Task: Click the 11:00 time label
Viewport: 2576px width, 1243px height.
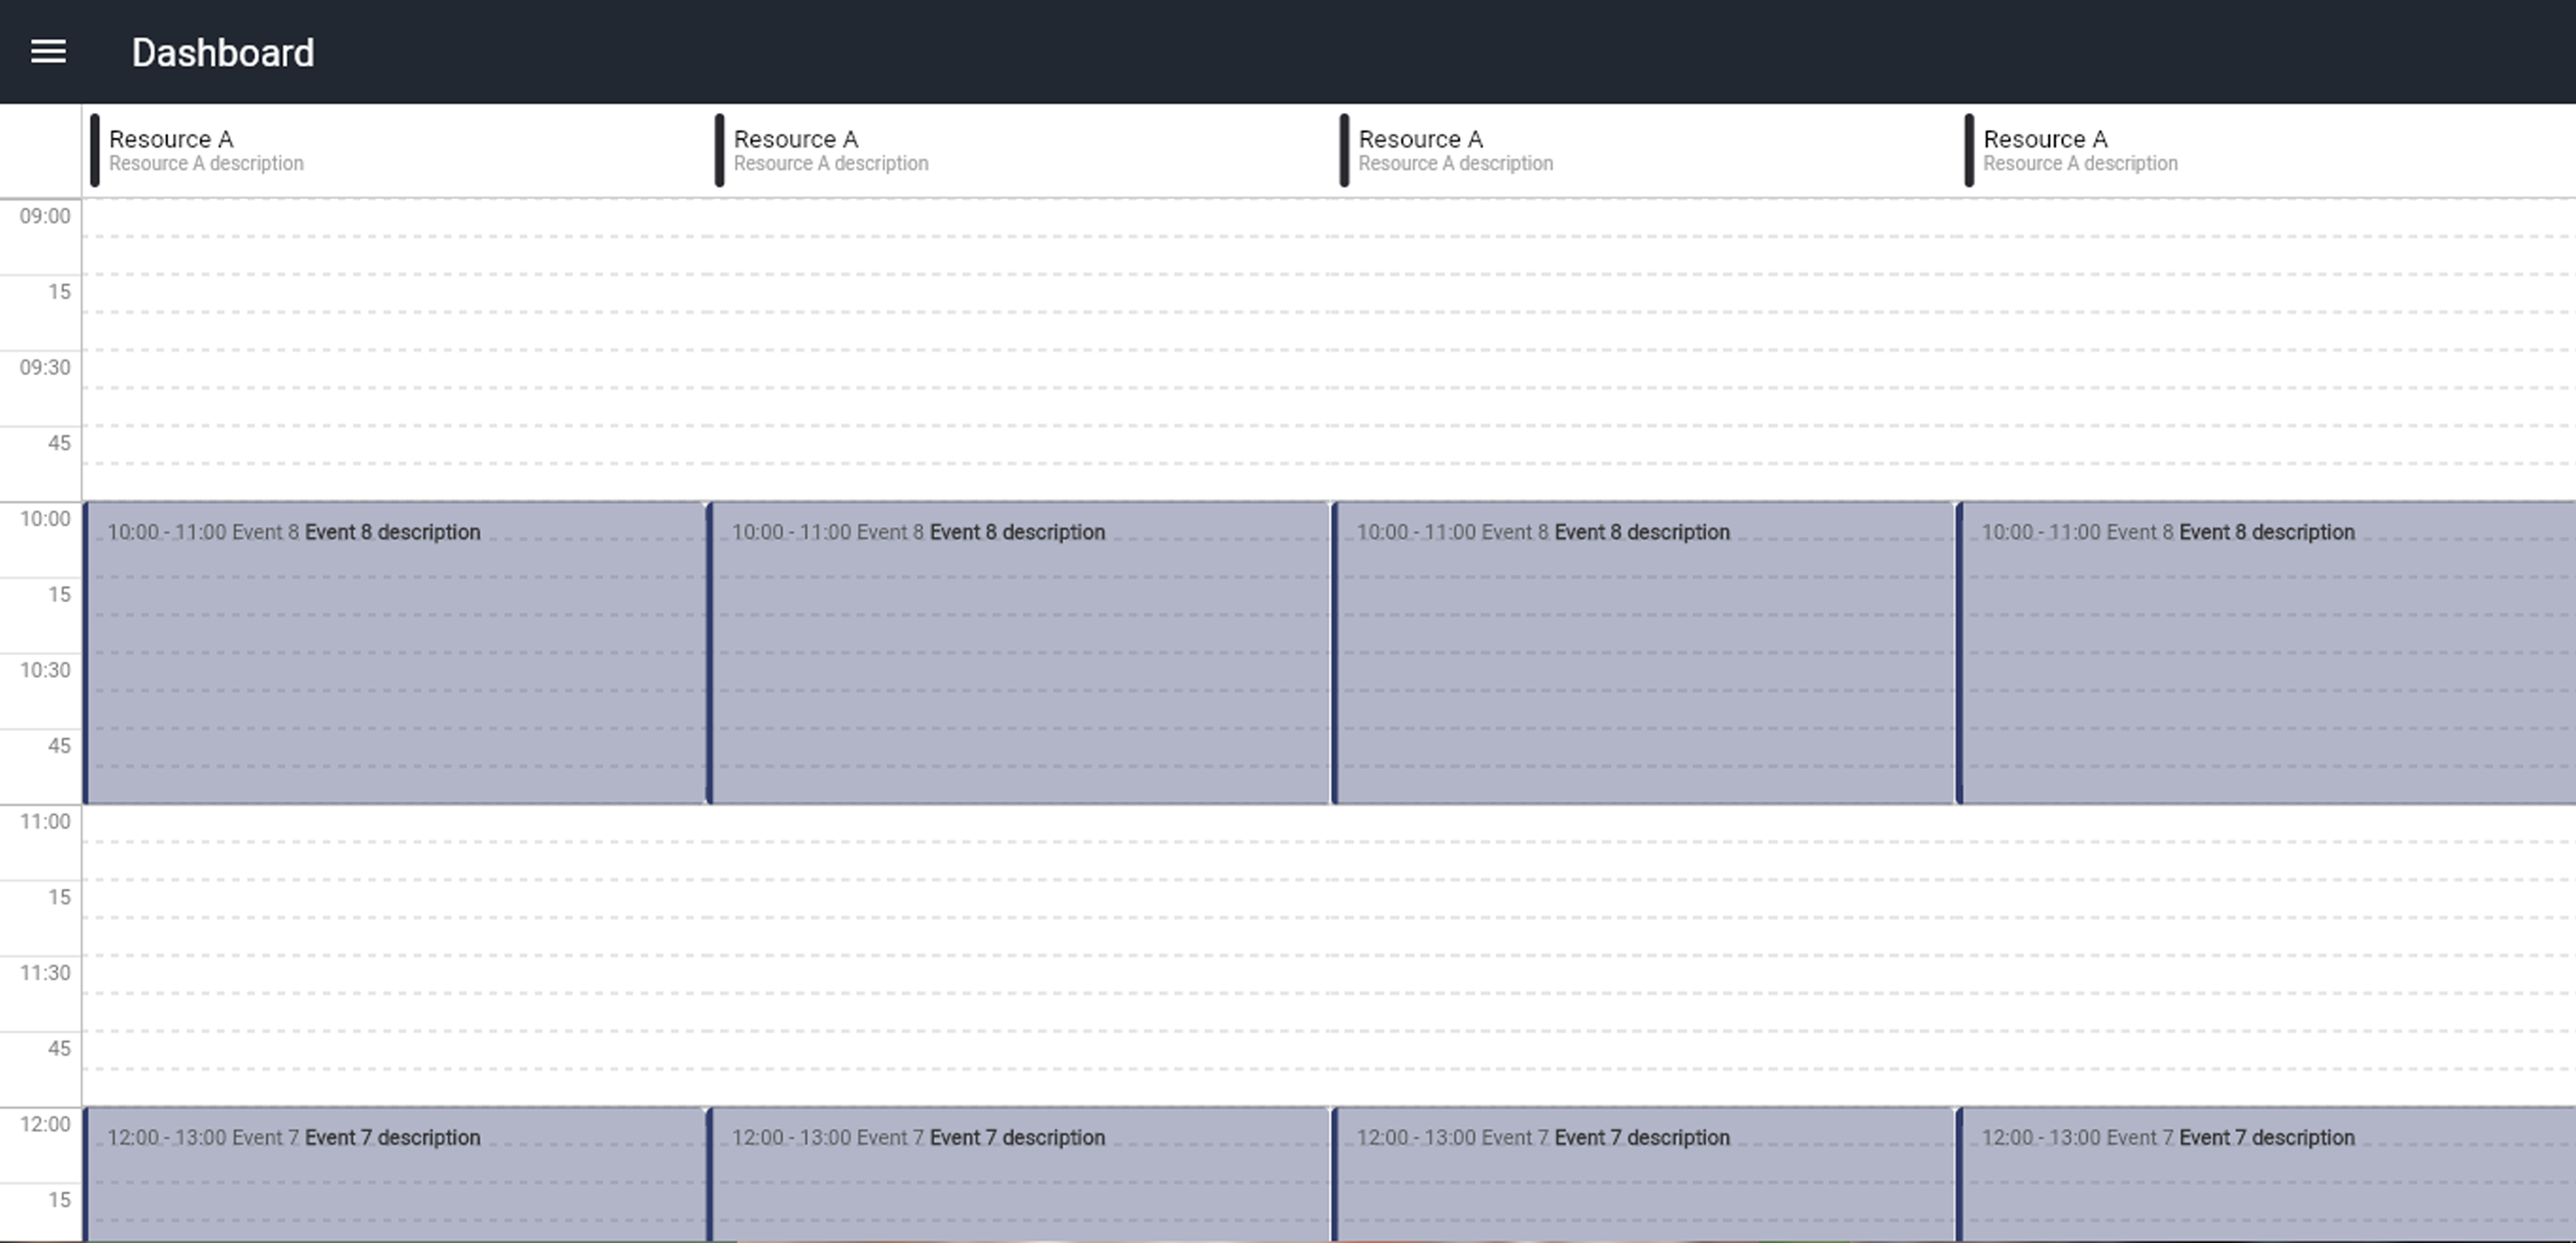Action: click(x=45, y=821)
